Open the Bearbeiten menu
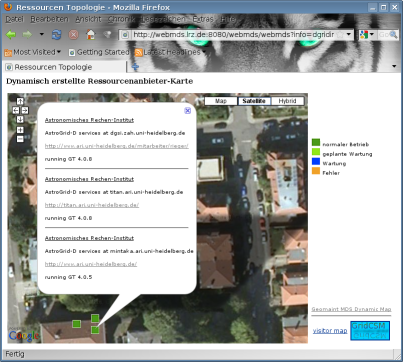Viewport: 403px width, 362px height. click(49, 19)
